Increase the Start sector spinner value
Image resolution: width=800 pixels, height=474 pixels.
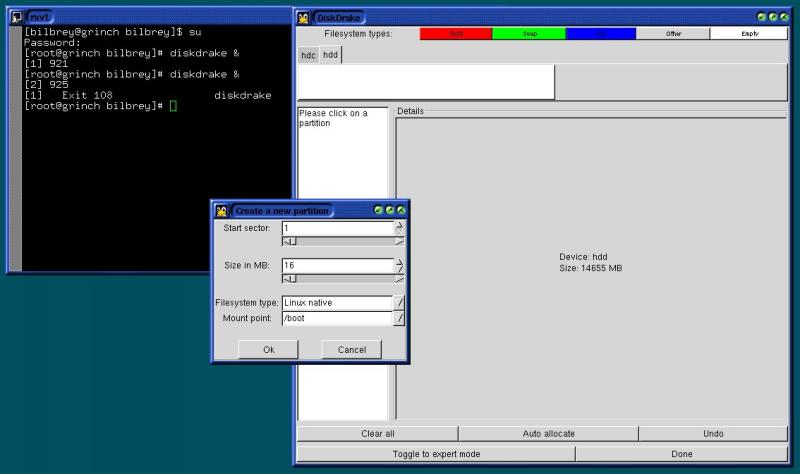[399, 225]
